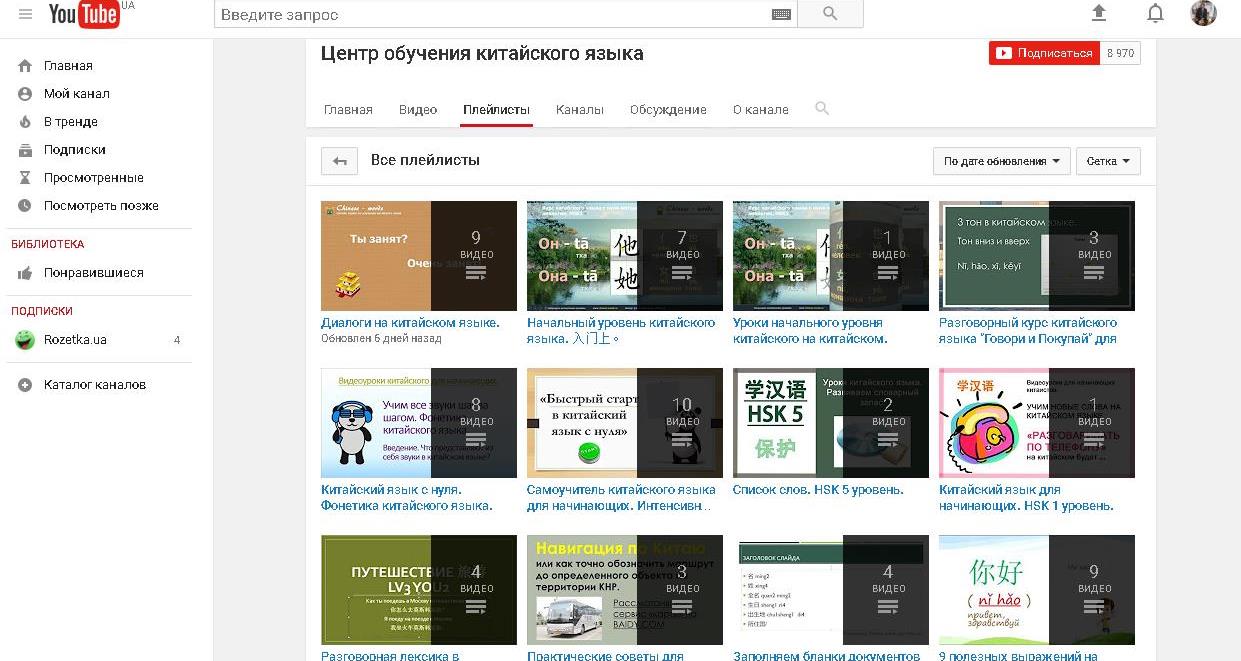Select 'В тренде' in the sidebar
This screenshot has height=661, width=1241.
(70, 122)
